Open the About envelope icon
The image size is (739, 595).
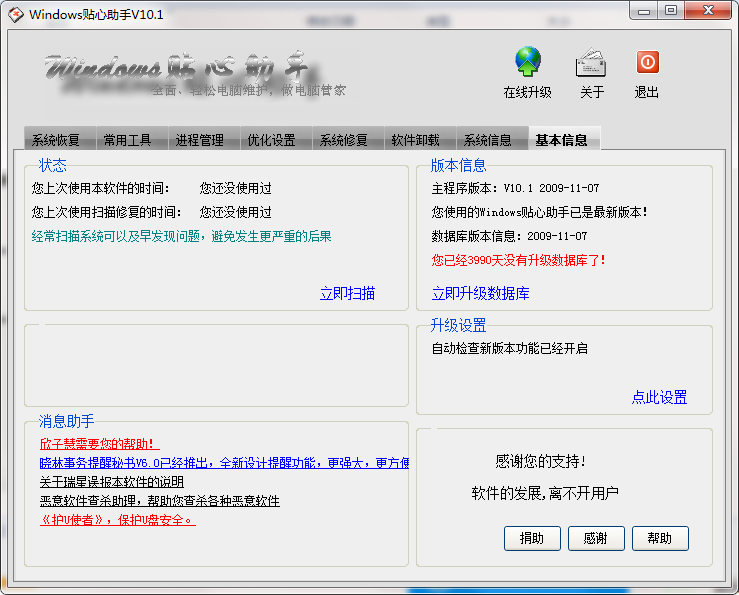591,62
